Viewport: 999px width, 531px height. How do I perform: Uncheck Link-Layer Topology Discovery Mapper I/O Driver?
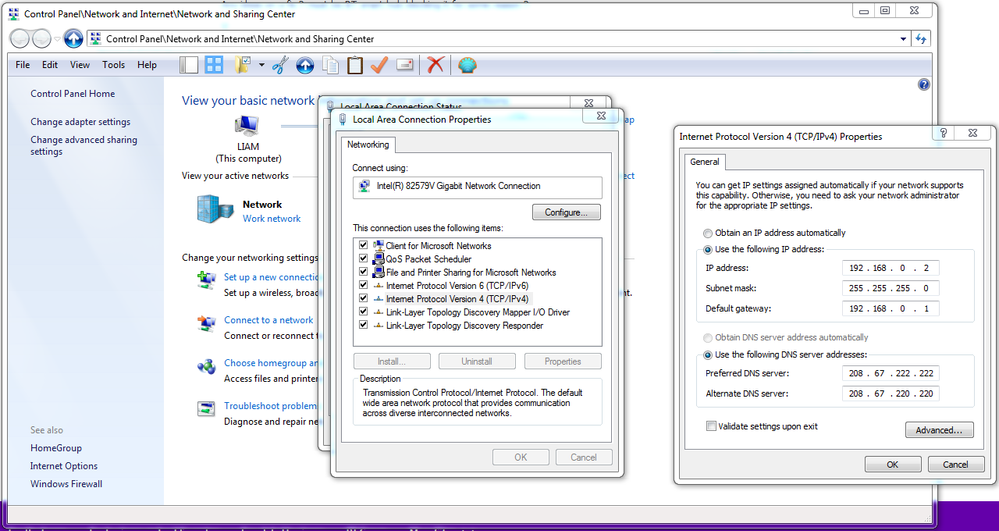pos(363,312)
